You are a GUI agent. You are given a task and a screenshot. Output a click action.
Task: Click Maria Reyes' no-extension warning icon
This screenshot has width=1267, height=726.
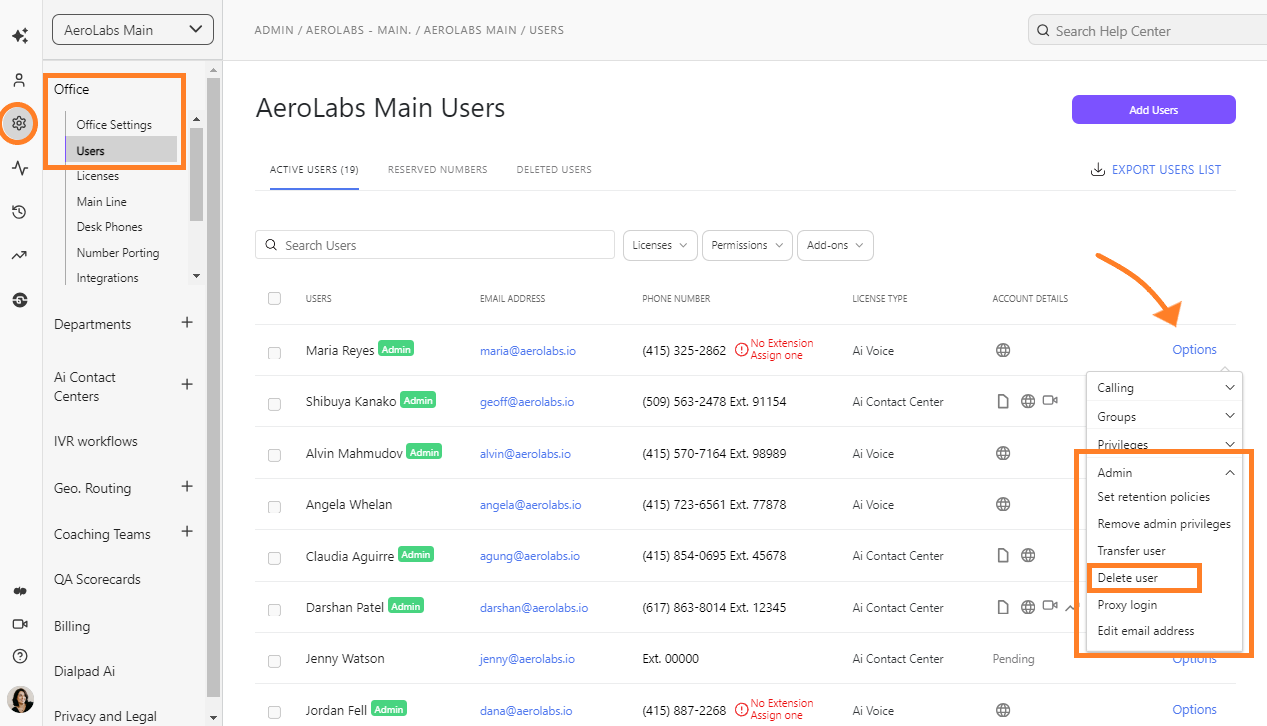pyautogui.click(x=741, y=350)
